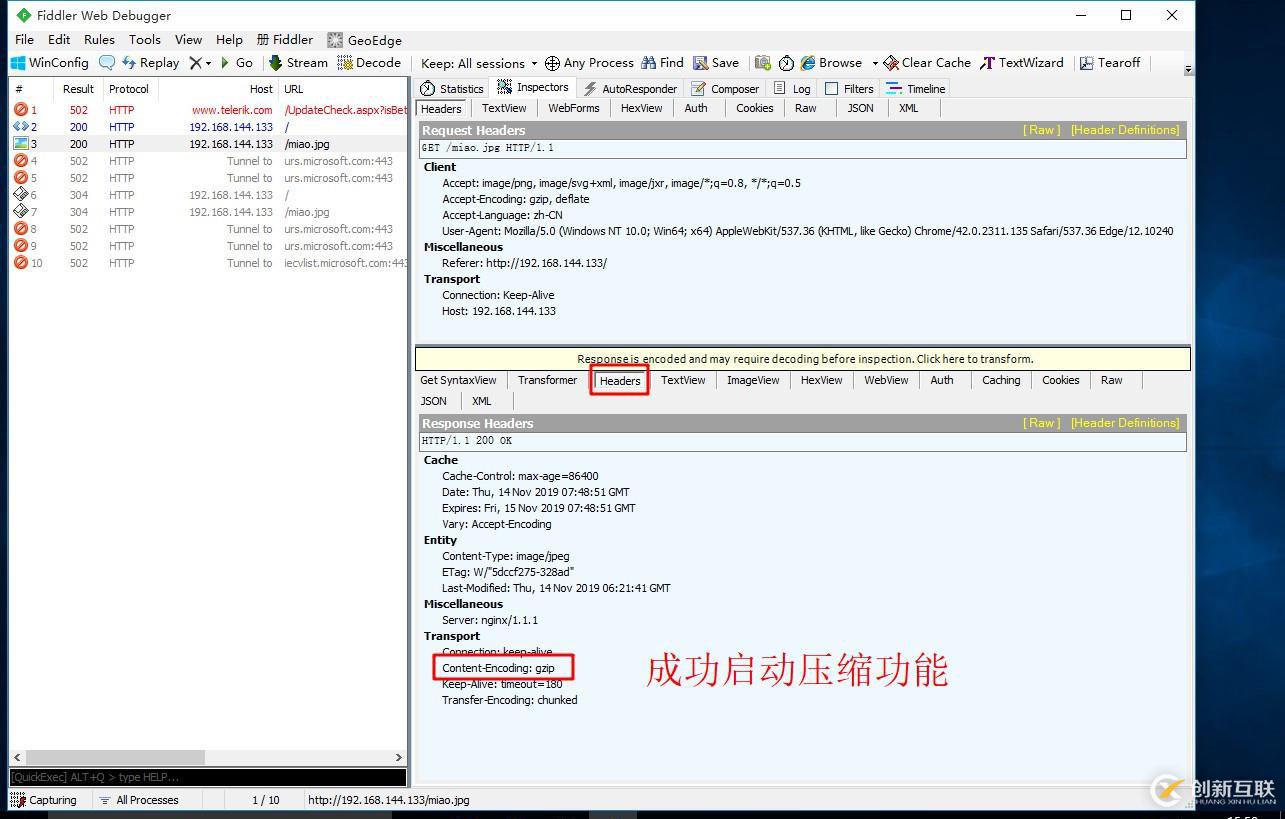Open the Rules menu
This screenshot has width=1285, height=819.
click(x=99, y=40)
